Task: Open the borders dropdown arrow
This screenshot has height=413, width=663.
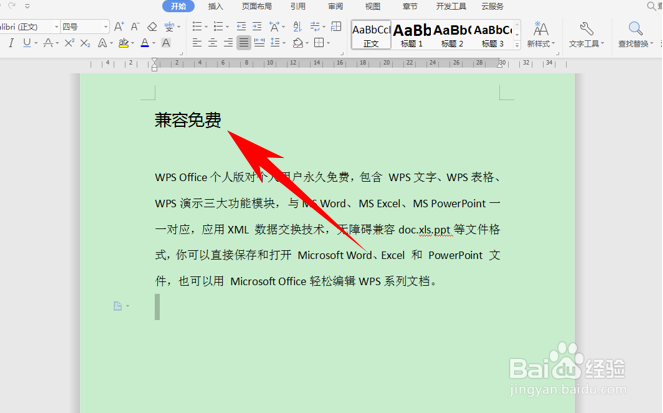Action: pyautogui.click(x=329, y=43)
